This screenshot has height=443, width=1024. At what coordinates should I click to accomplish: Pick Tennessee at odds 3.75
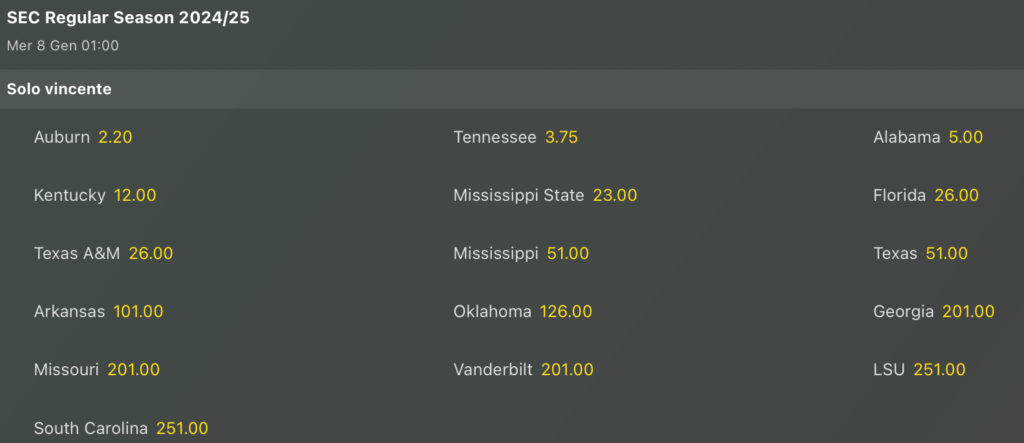coord(561,137)
